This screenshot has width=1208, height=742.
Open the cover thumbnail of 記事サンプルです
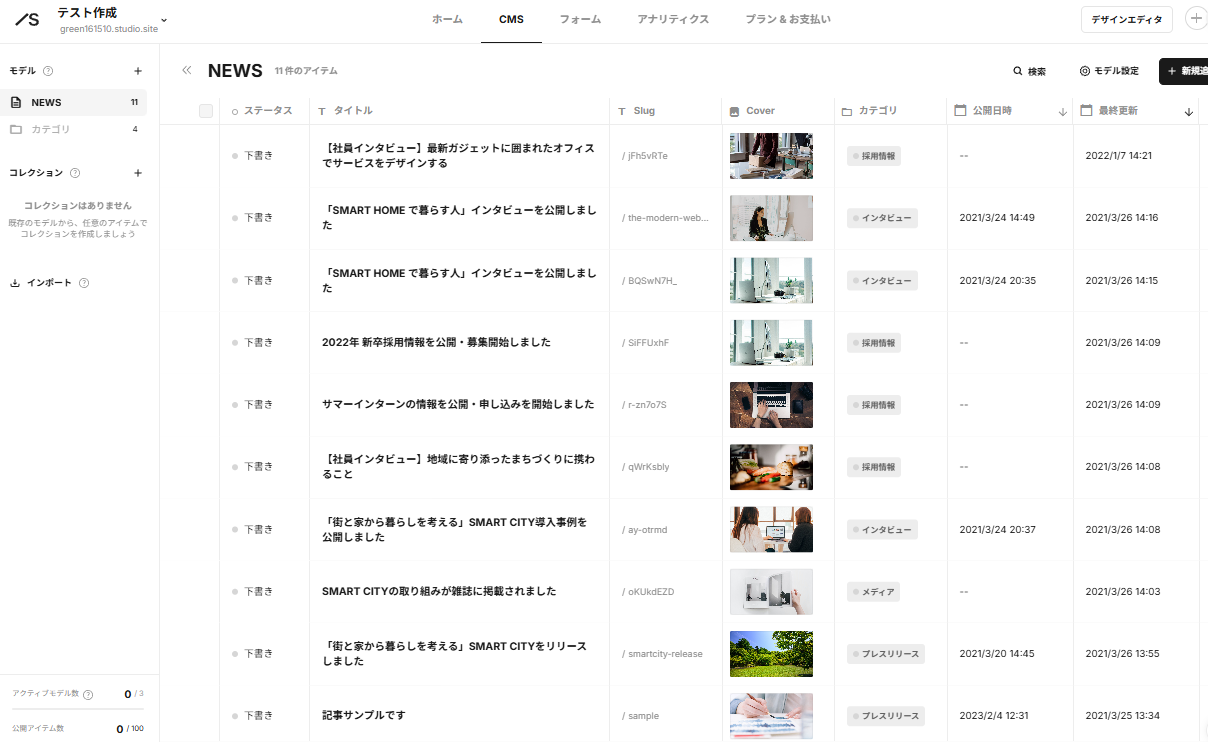[771, 716]
